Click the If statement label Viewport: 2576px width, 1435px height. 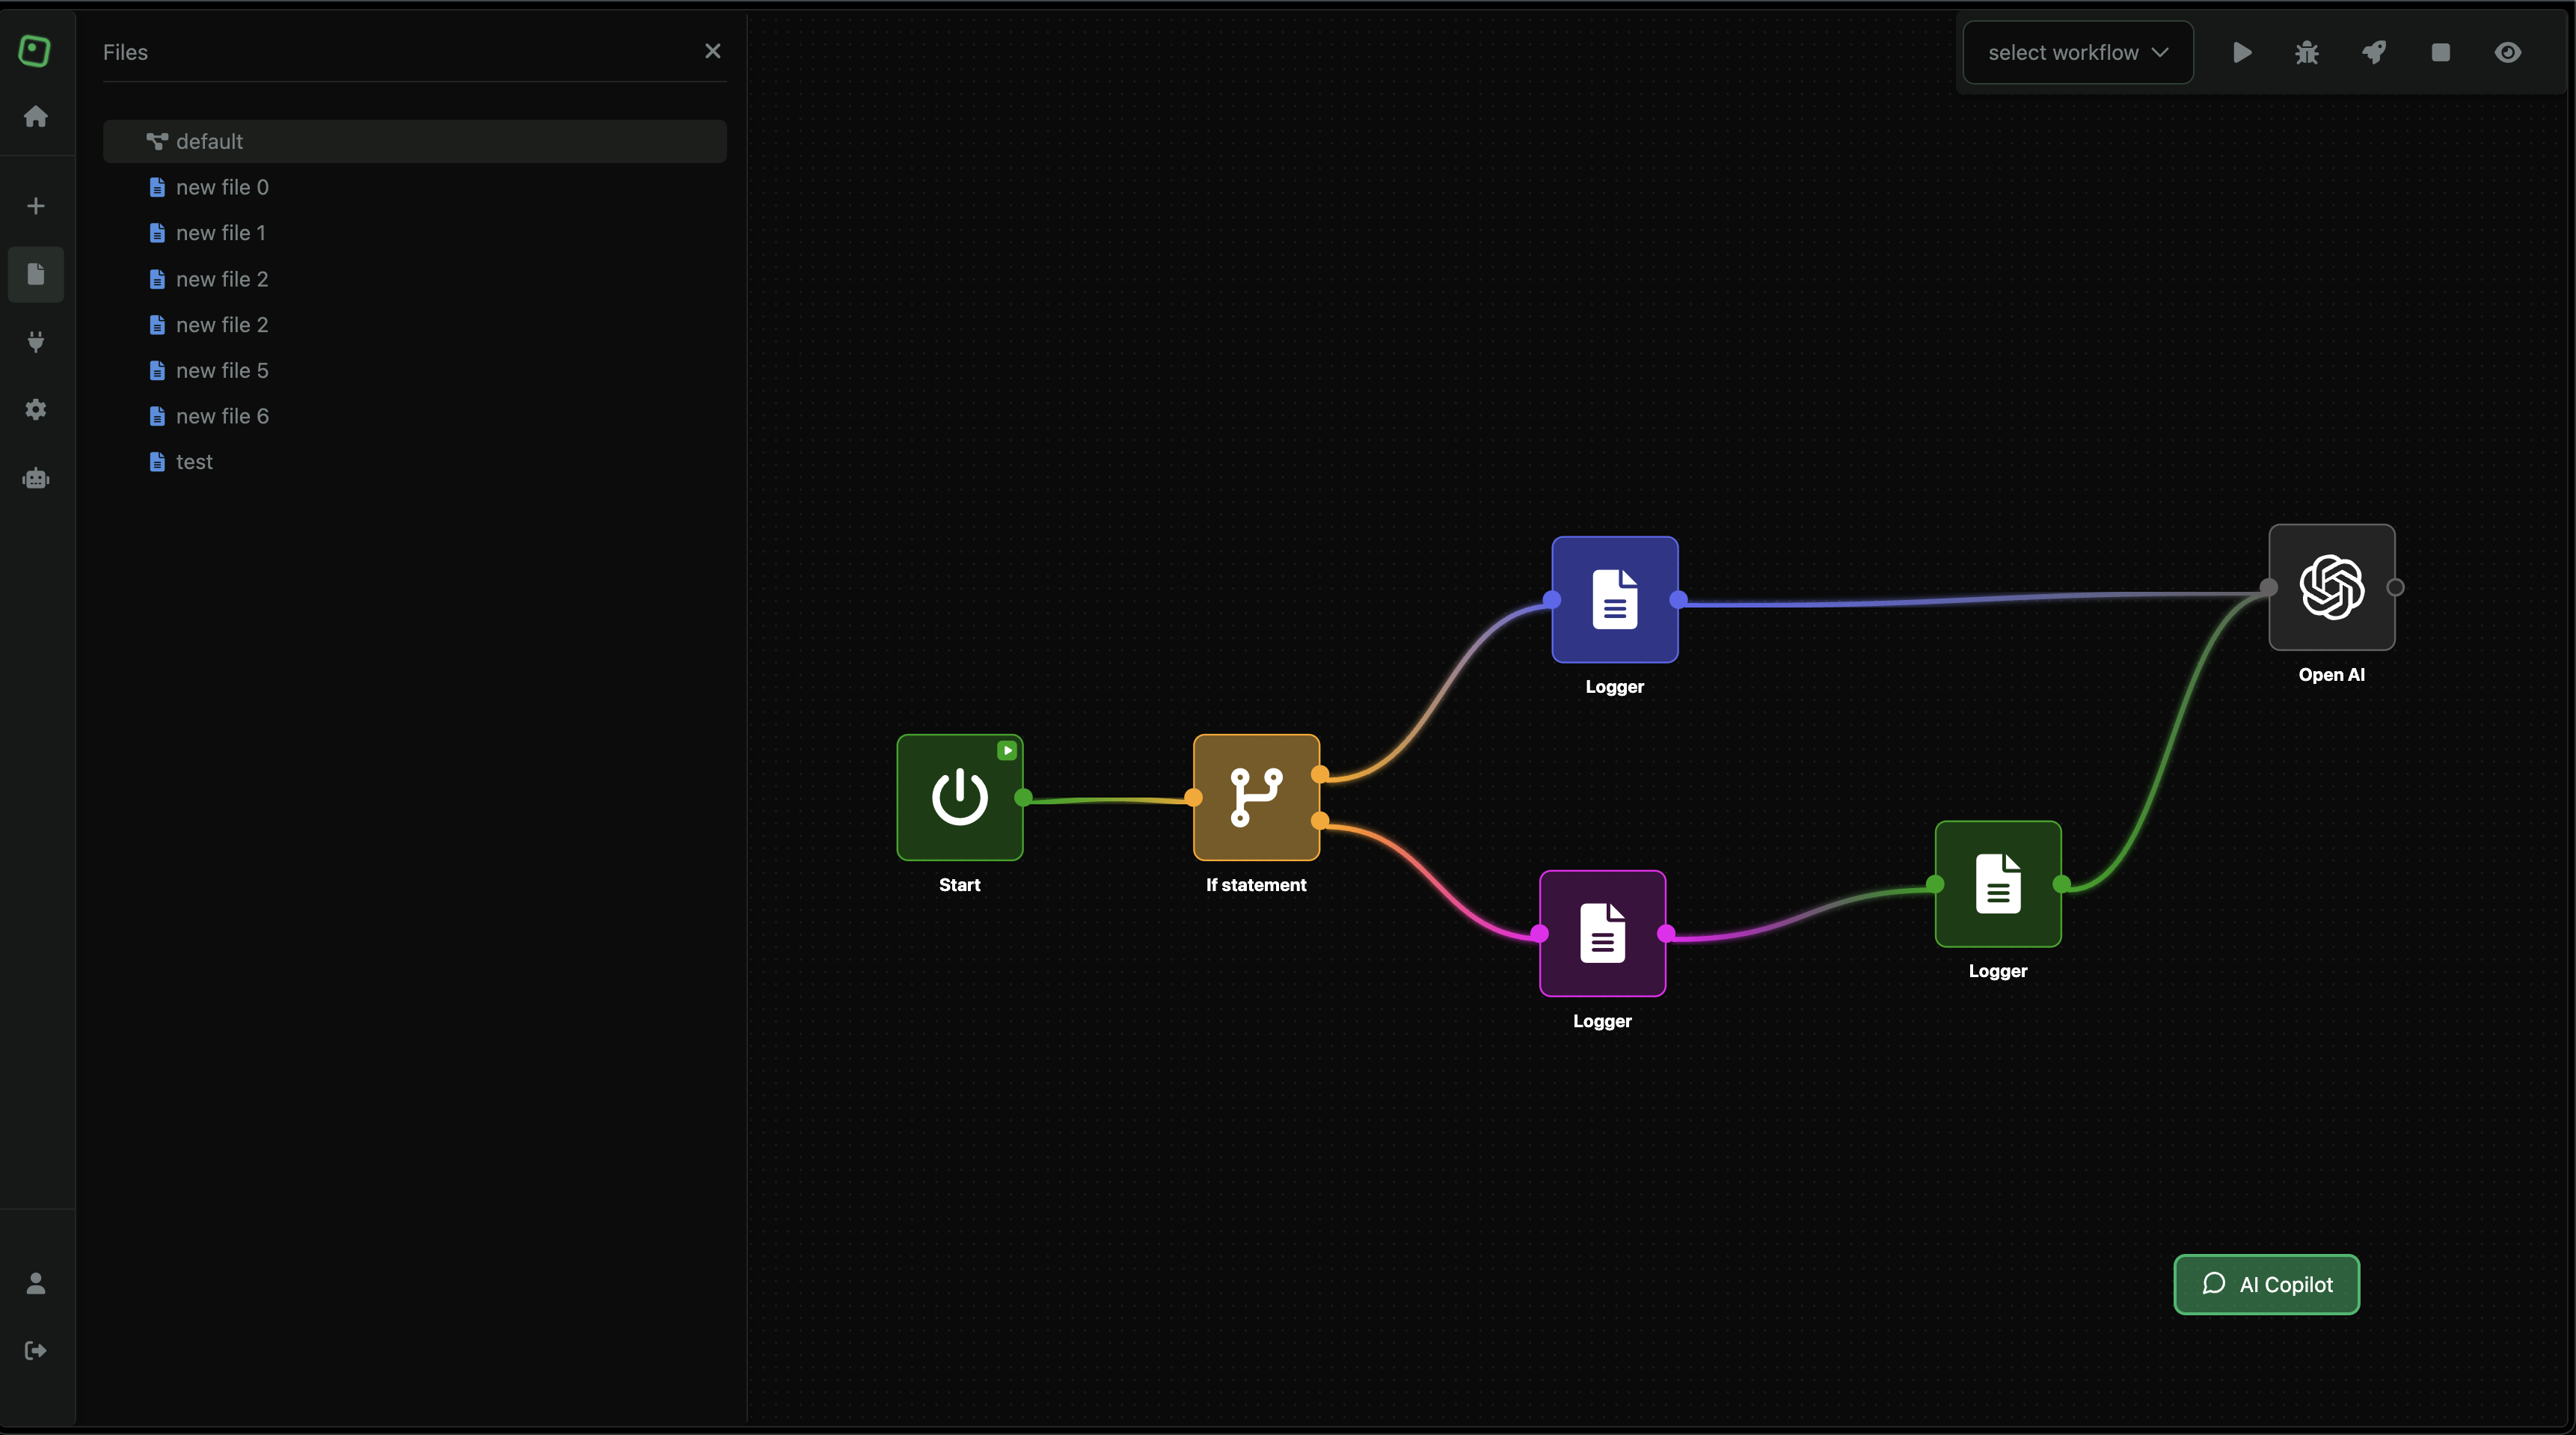1256,885
